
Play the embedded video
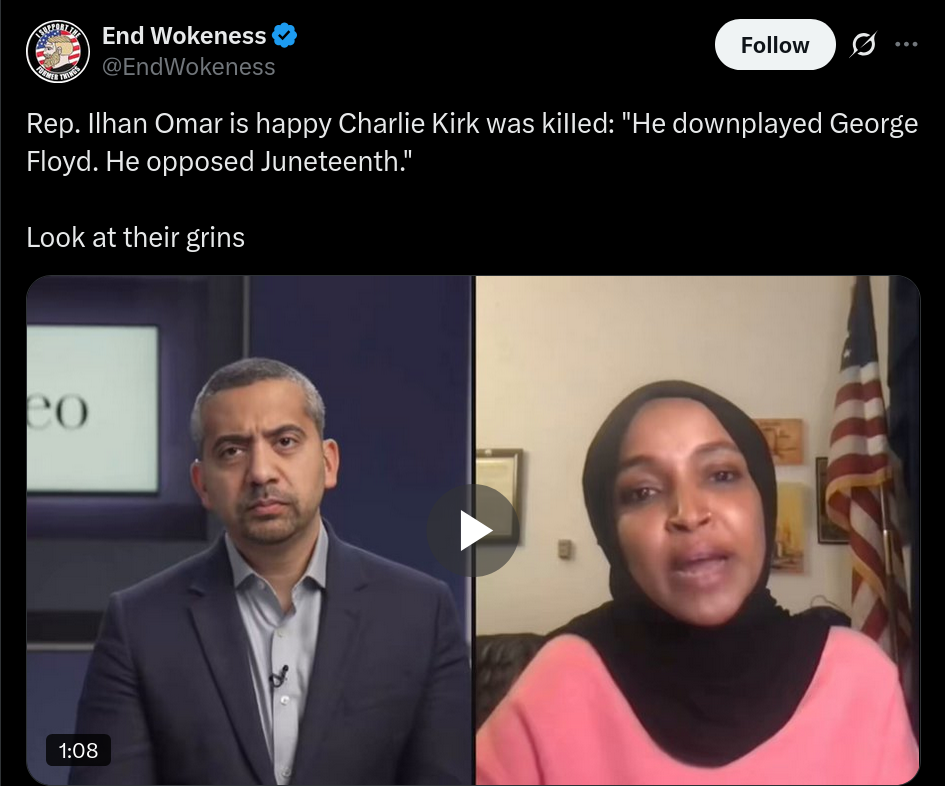point(473,530)
